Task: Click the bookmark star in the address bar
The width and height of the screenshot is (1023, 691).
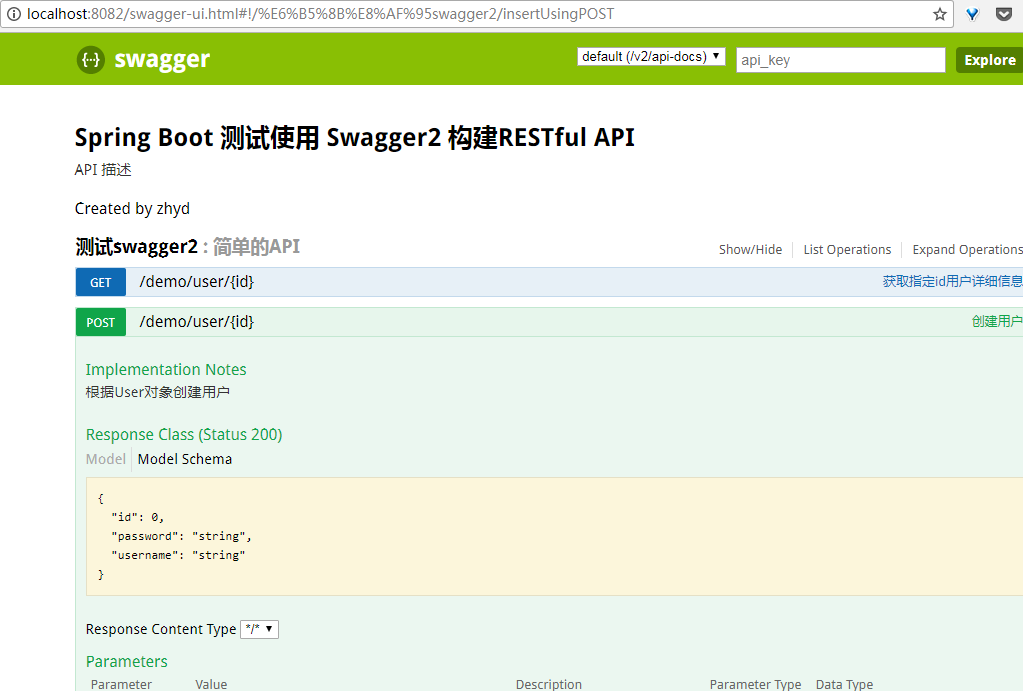Action: pyautogui.click(x=938, y=14)
